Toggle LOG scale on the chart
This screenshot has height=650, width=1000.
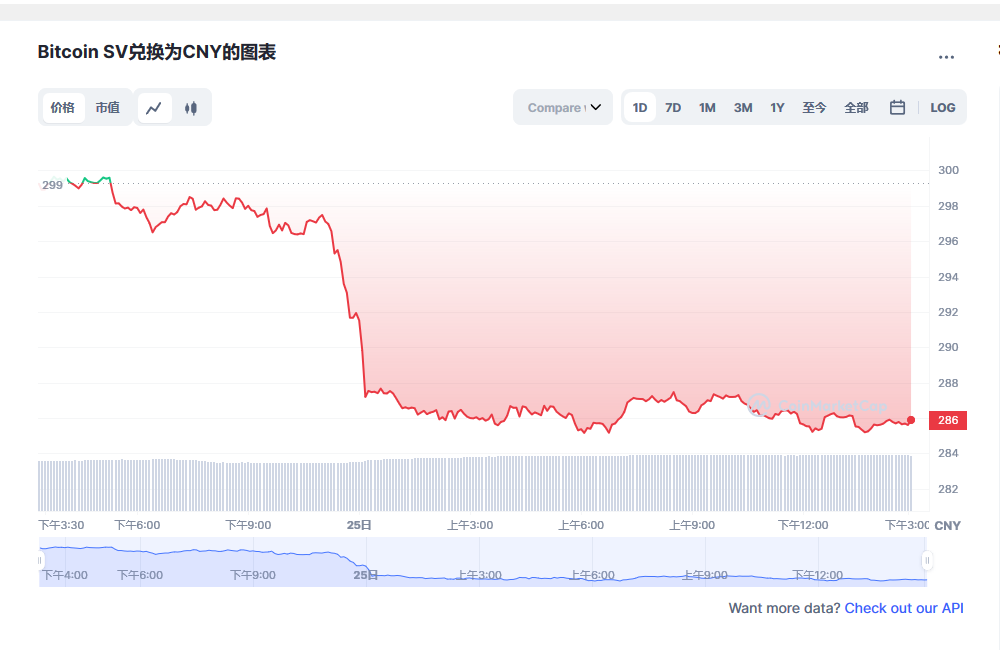coord(943,107)
